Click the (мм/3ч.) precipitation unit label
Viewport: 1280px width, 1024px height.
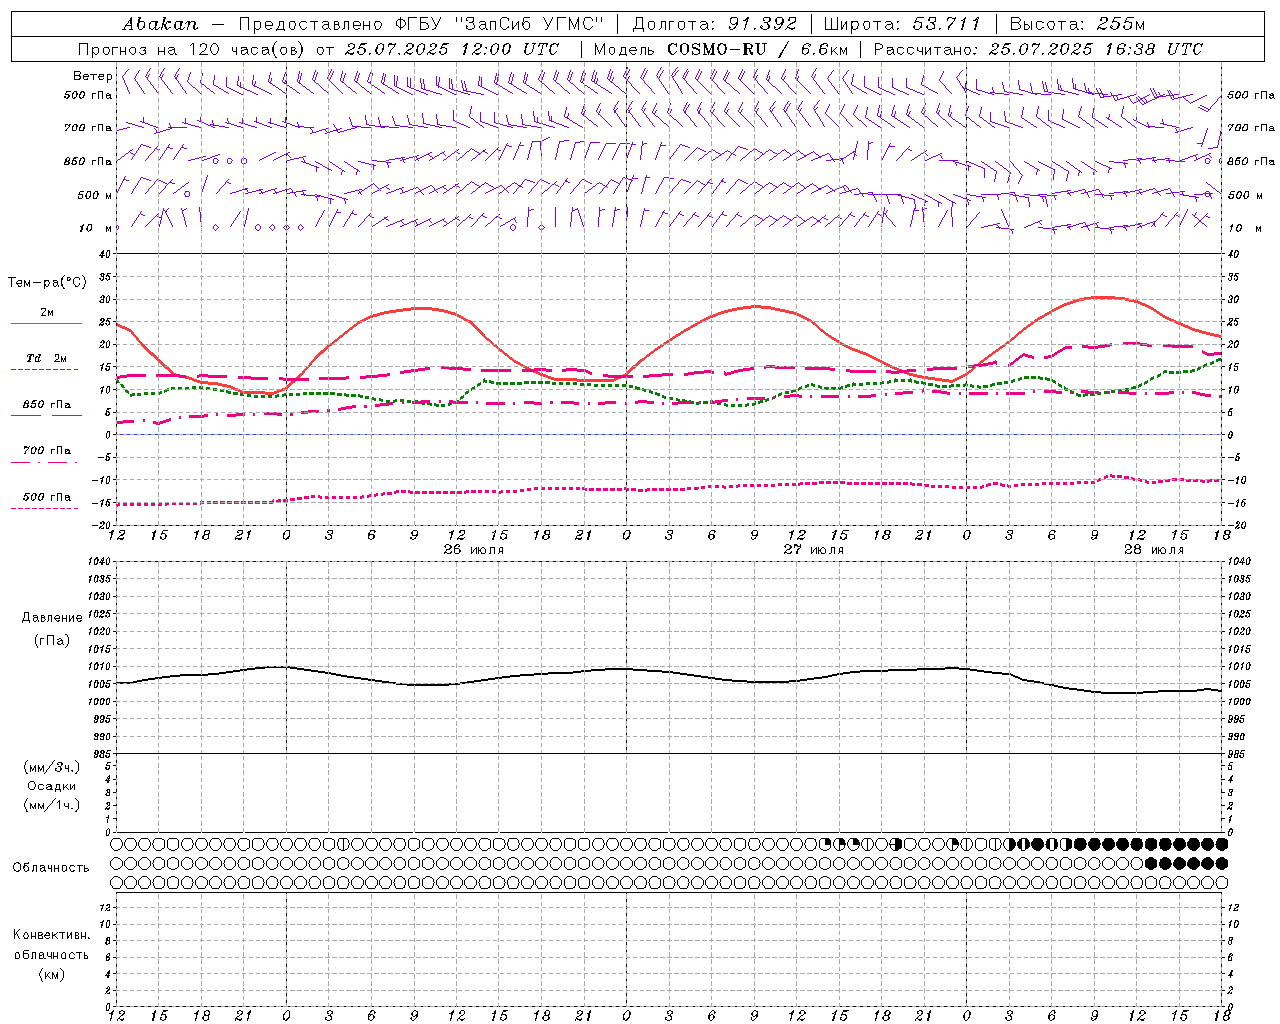(51, 767)
